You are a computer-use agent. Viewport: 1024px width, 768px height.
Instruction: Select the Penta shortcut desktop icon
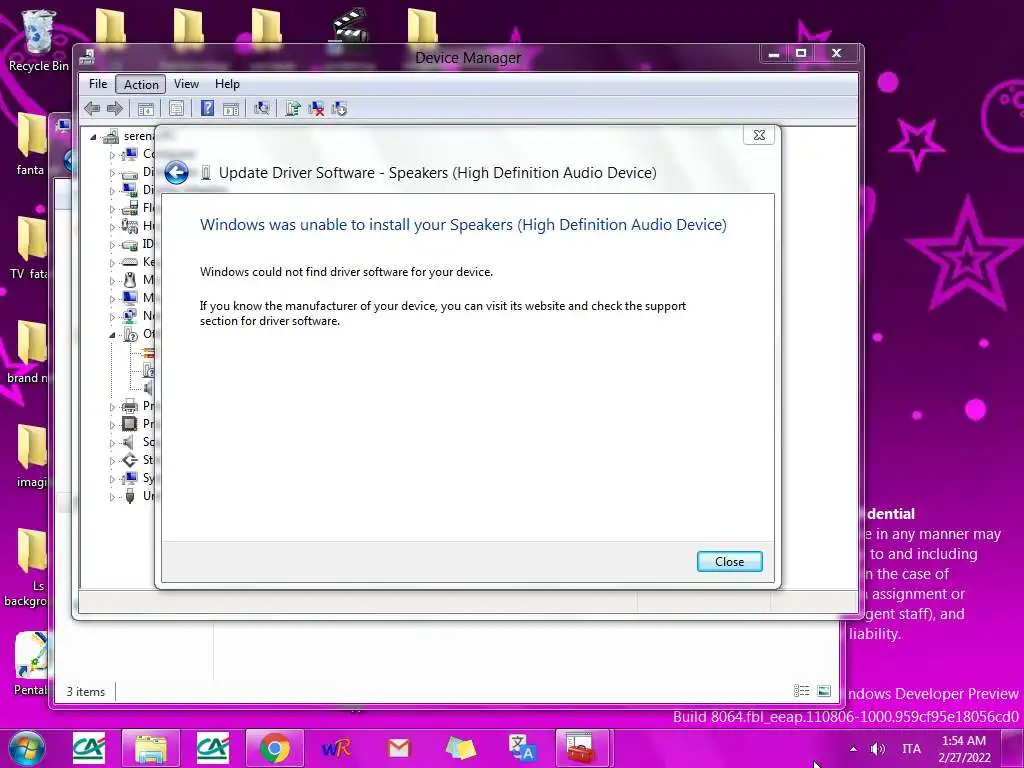(x=31, y=663)
